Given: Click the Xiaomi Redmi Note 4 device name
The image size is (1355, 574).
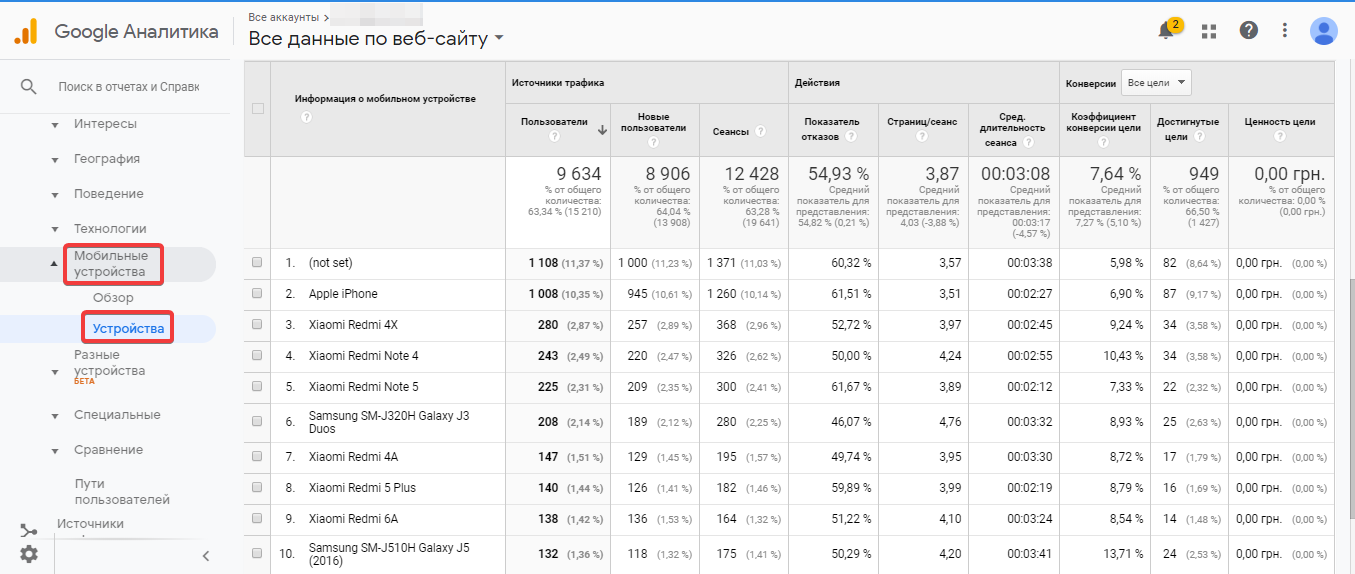Looking at the screenshot, I should (x=364, y=356).
